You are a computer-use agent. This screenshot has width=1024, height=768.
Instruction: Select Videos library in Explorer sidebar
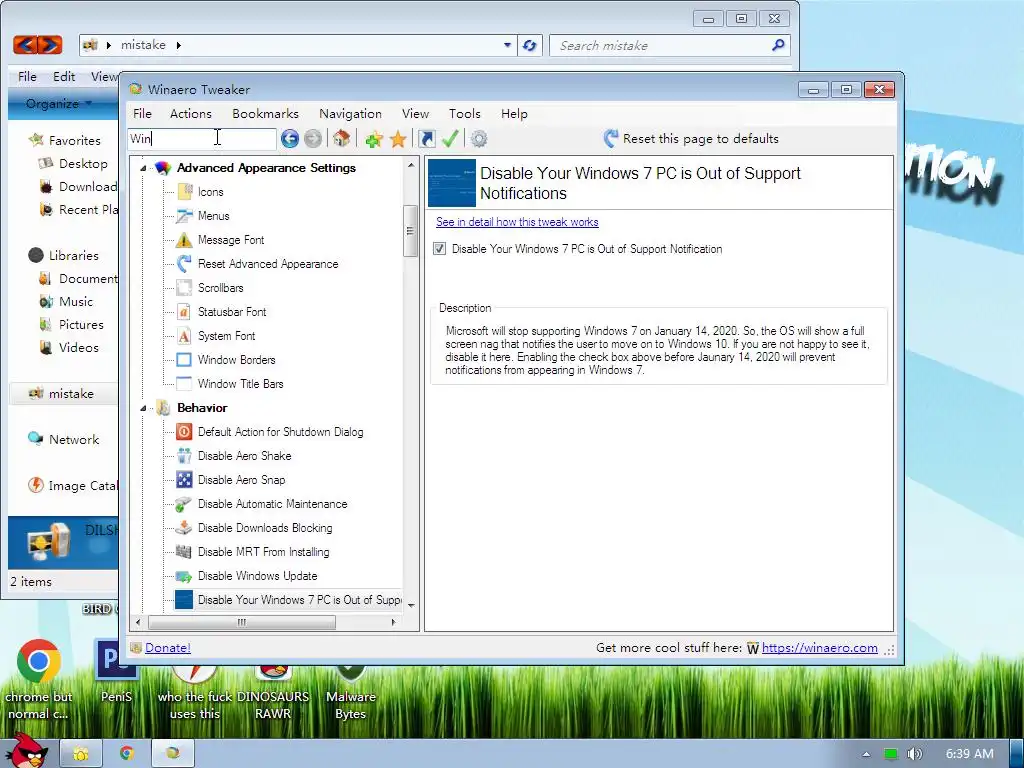pos(78,347)
